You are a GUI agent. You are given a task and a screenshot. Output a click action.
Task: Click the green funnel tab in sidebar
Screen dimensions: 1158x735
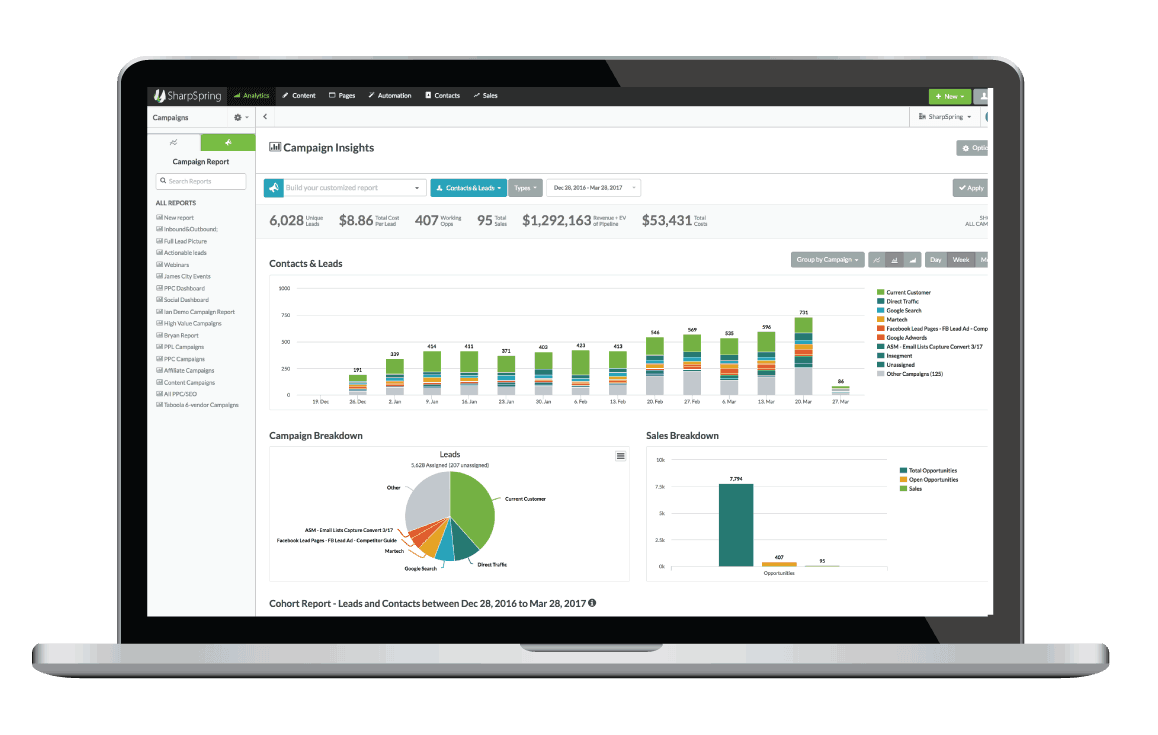[x=228, y=142]
